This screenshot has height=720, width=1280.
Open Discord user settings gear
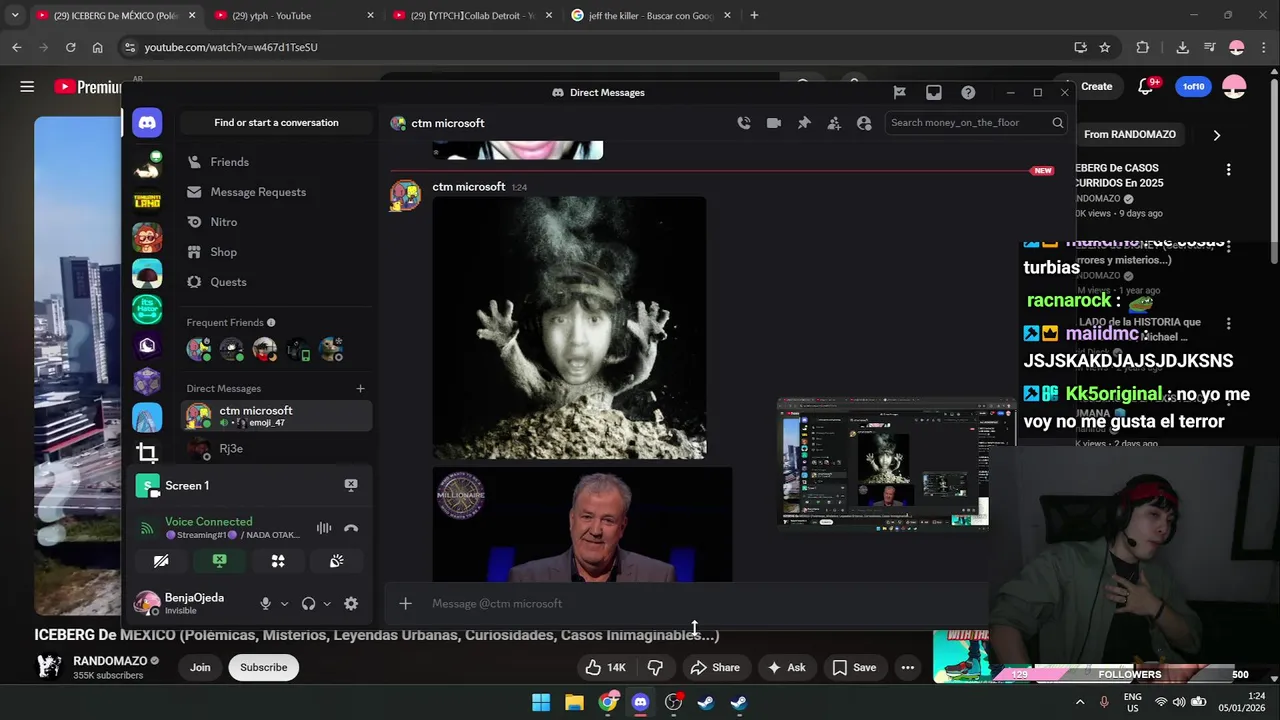tap(351, 603)
